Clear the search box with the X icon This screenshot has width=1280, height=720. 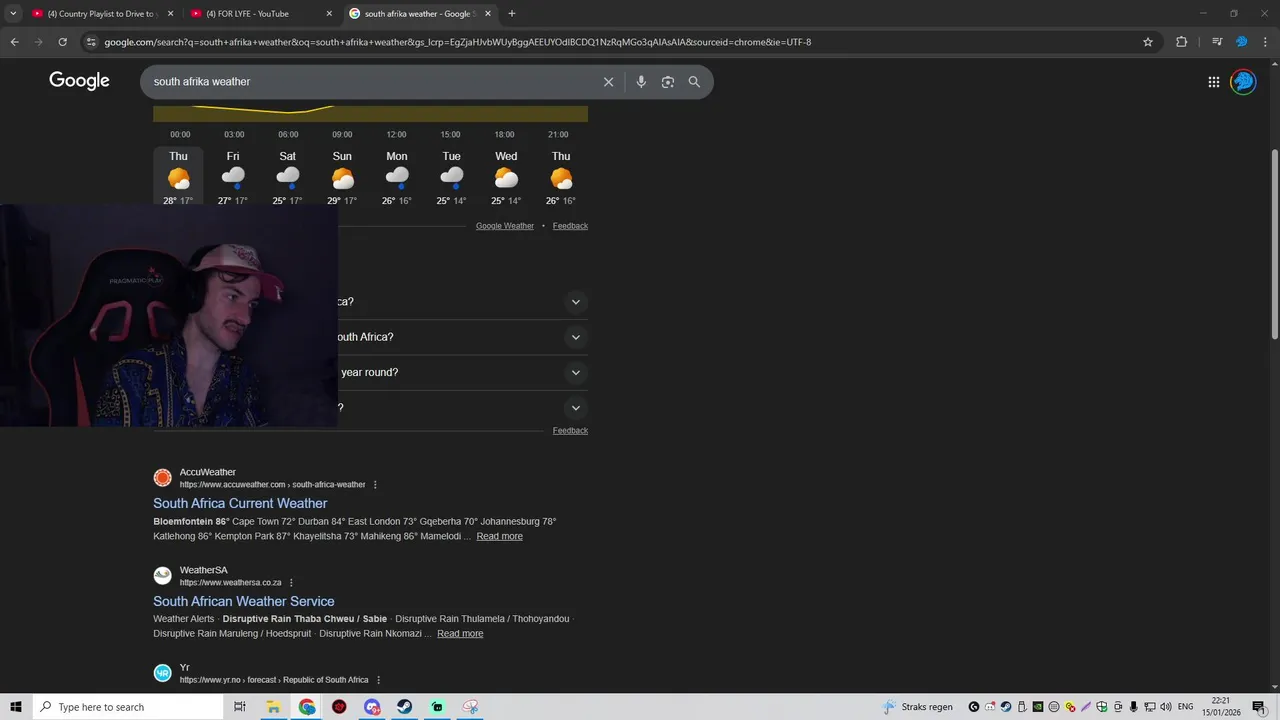click(608, 82)
